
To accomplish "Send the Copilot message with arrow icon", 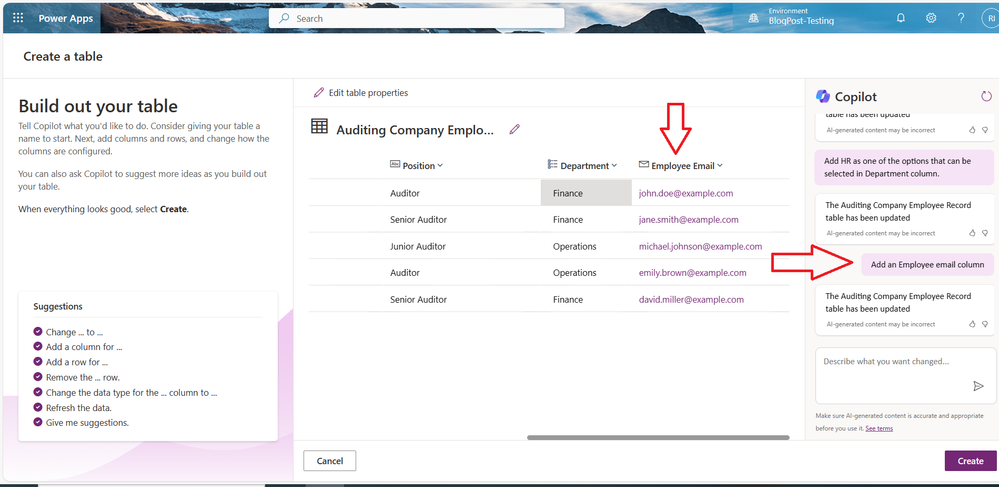I will [978, 386].
